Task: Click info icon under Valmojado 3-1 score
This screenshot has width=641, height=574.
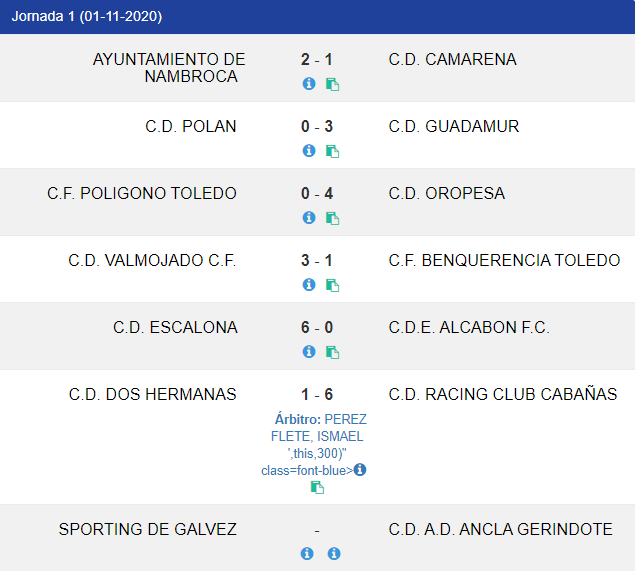Action: coord(309,284)
